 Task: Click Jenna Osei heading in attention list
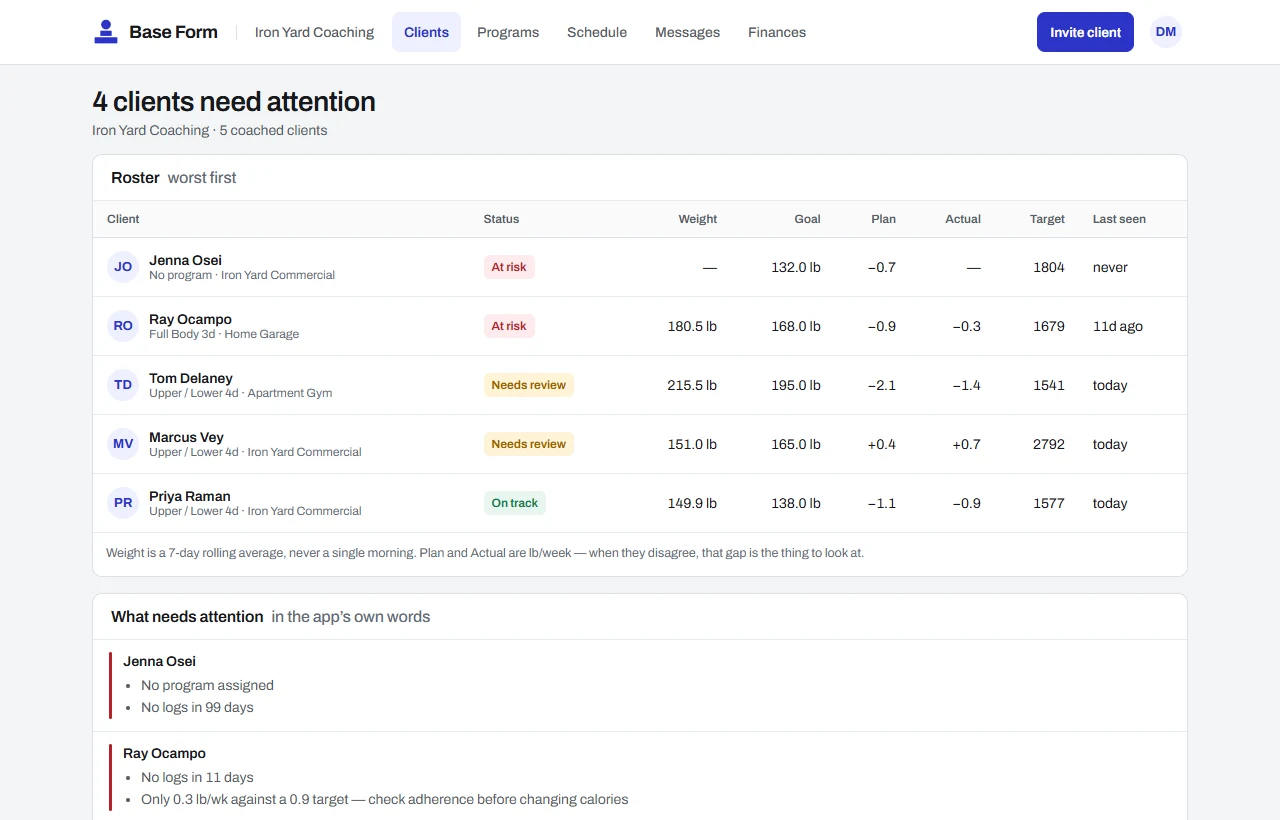click(159, 661)
